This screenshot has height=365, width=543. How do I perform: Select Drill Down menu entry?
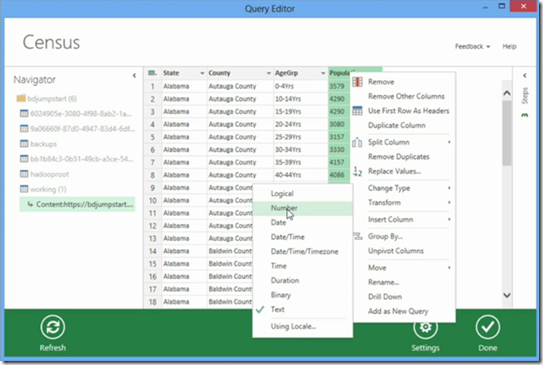click(385, 297)
